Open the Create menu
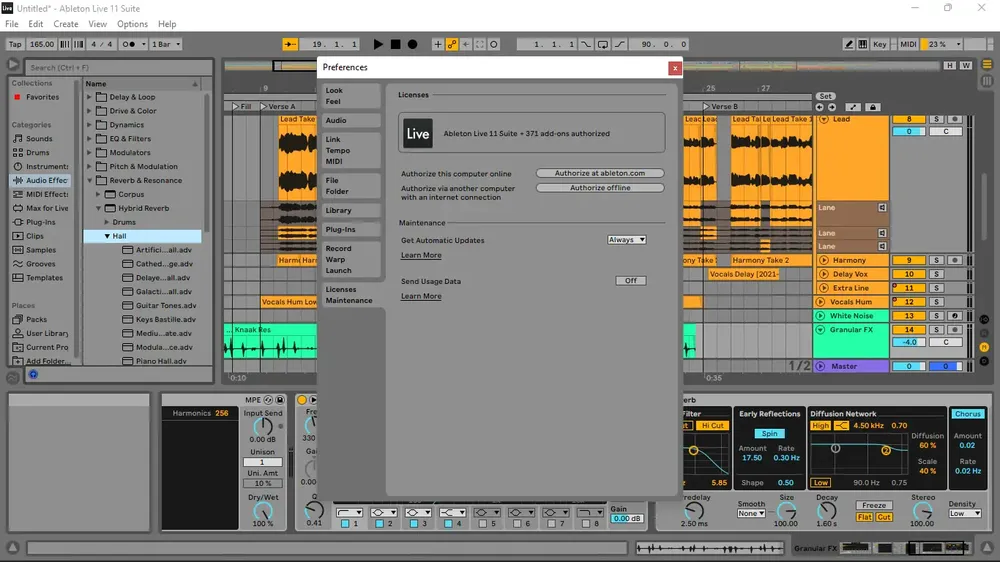 [x=66, y=24]
